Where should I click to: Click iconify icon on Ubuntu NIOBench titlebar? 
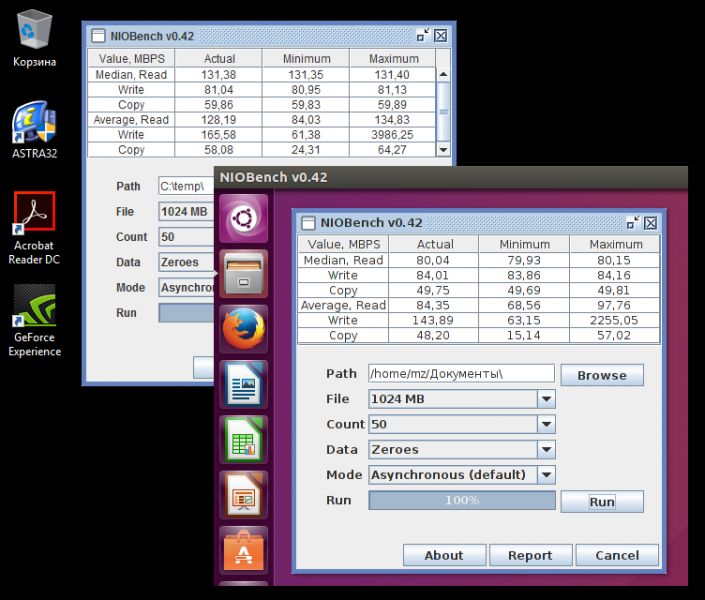coord(633,223)
